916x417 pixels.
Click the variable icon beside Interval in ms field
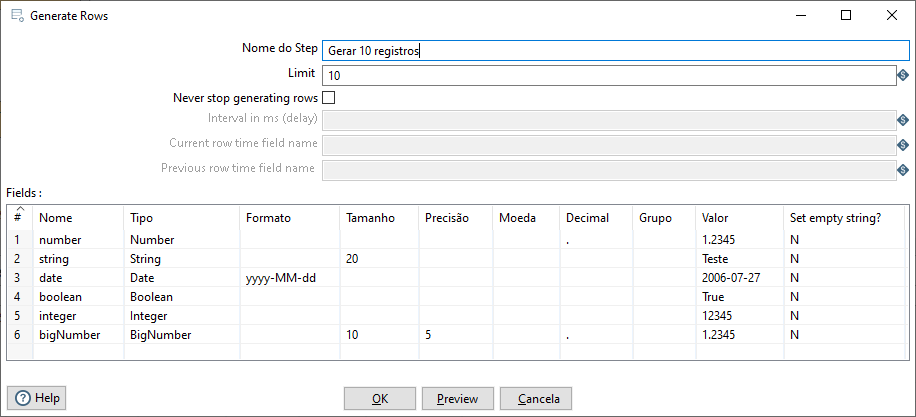tap(903, 120)
